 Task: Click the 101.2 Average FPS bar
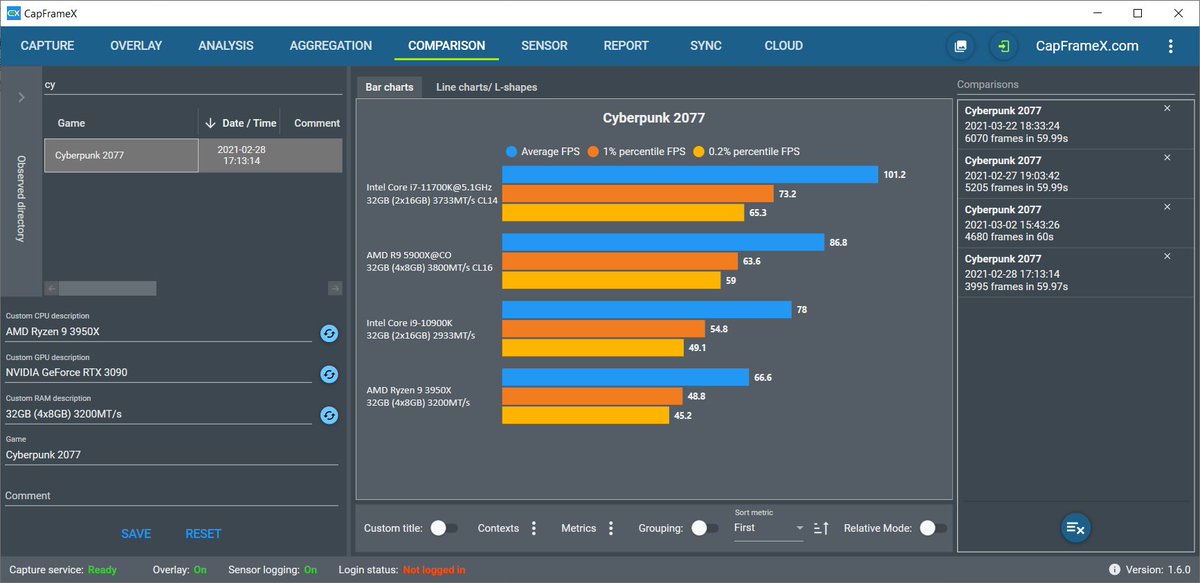click(690, 174)
